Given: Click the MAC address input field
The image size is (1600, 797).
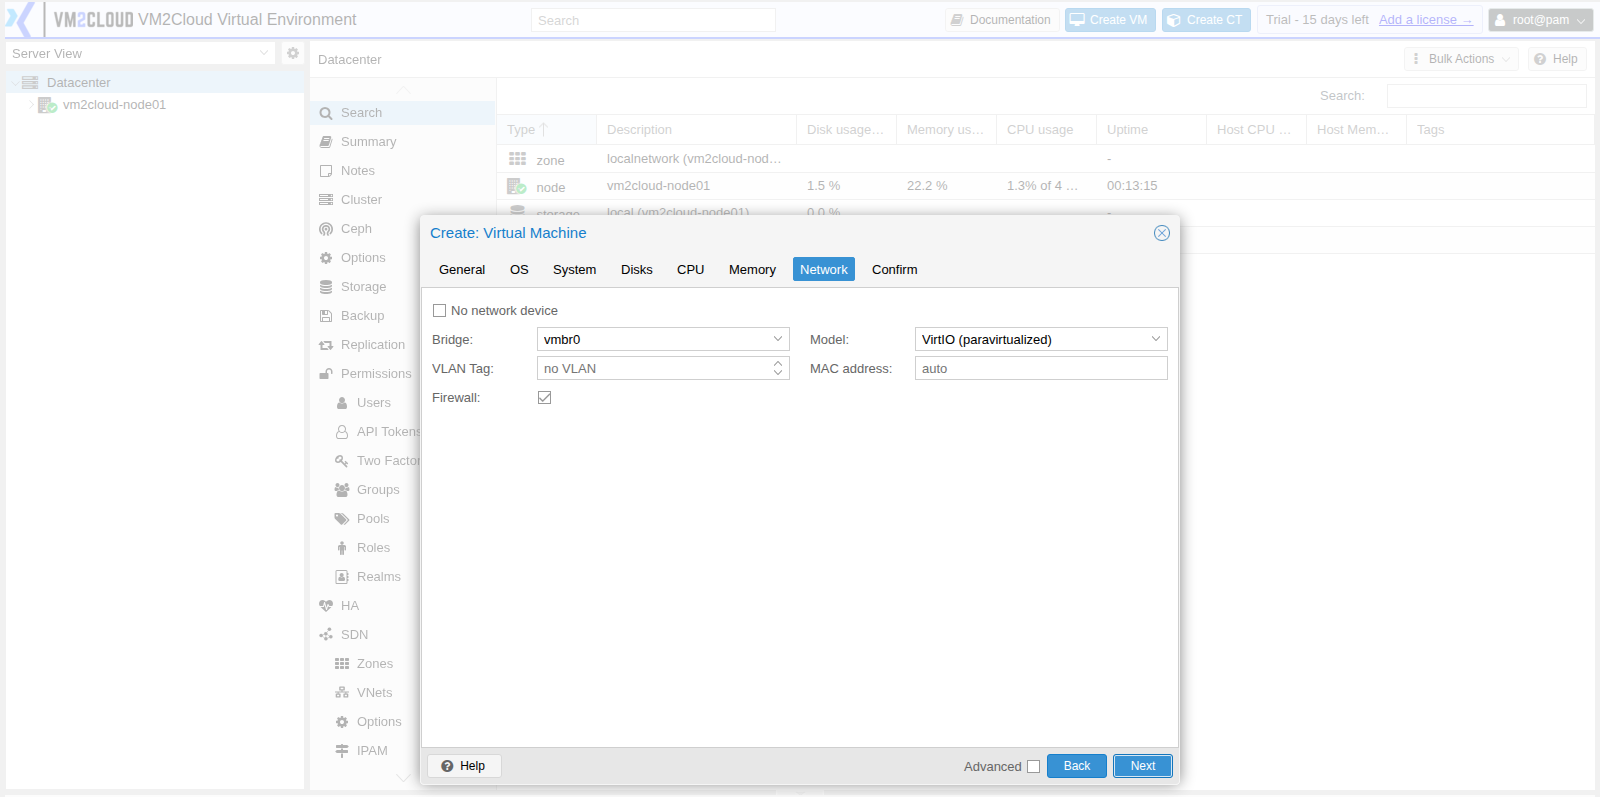Looking at the screenshot, I should point(1041,369).
